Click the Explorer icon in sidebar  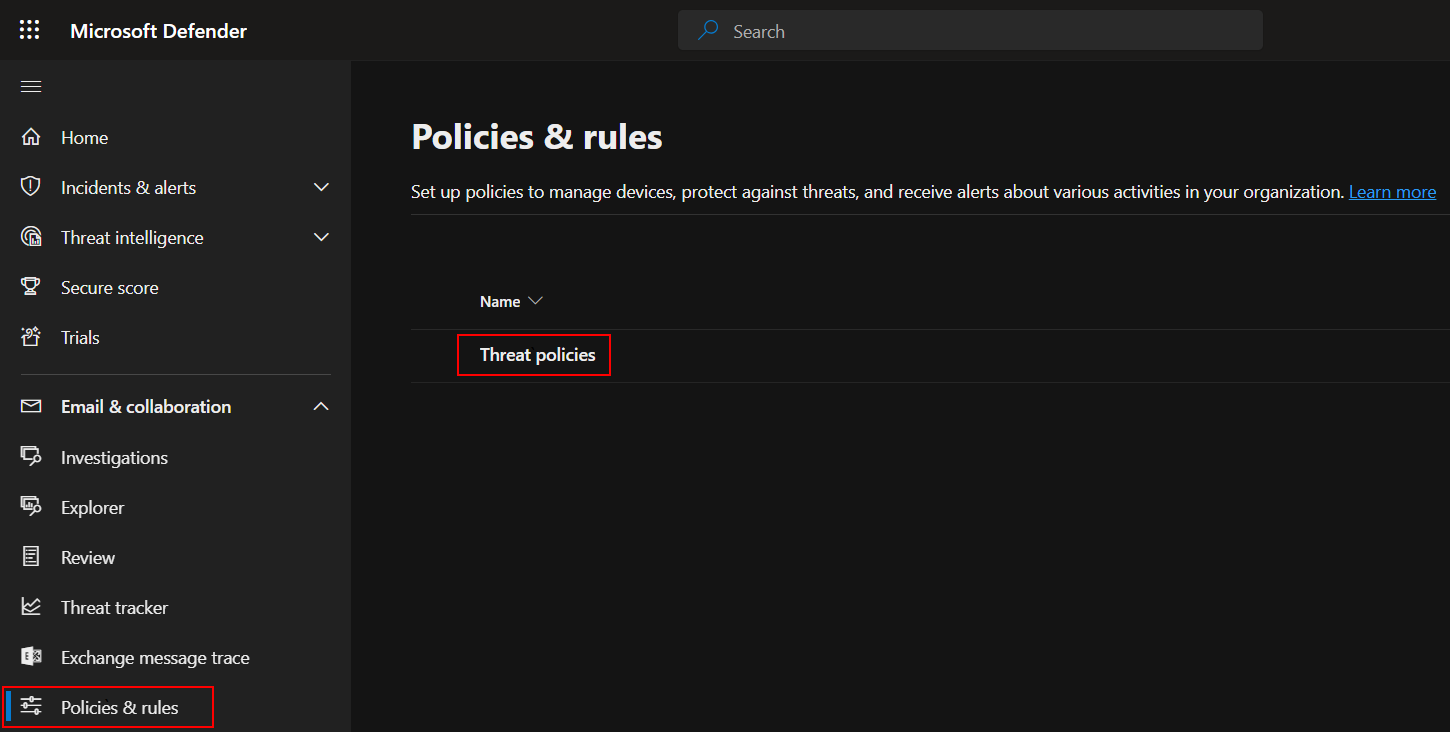(x=31, y=507)
